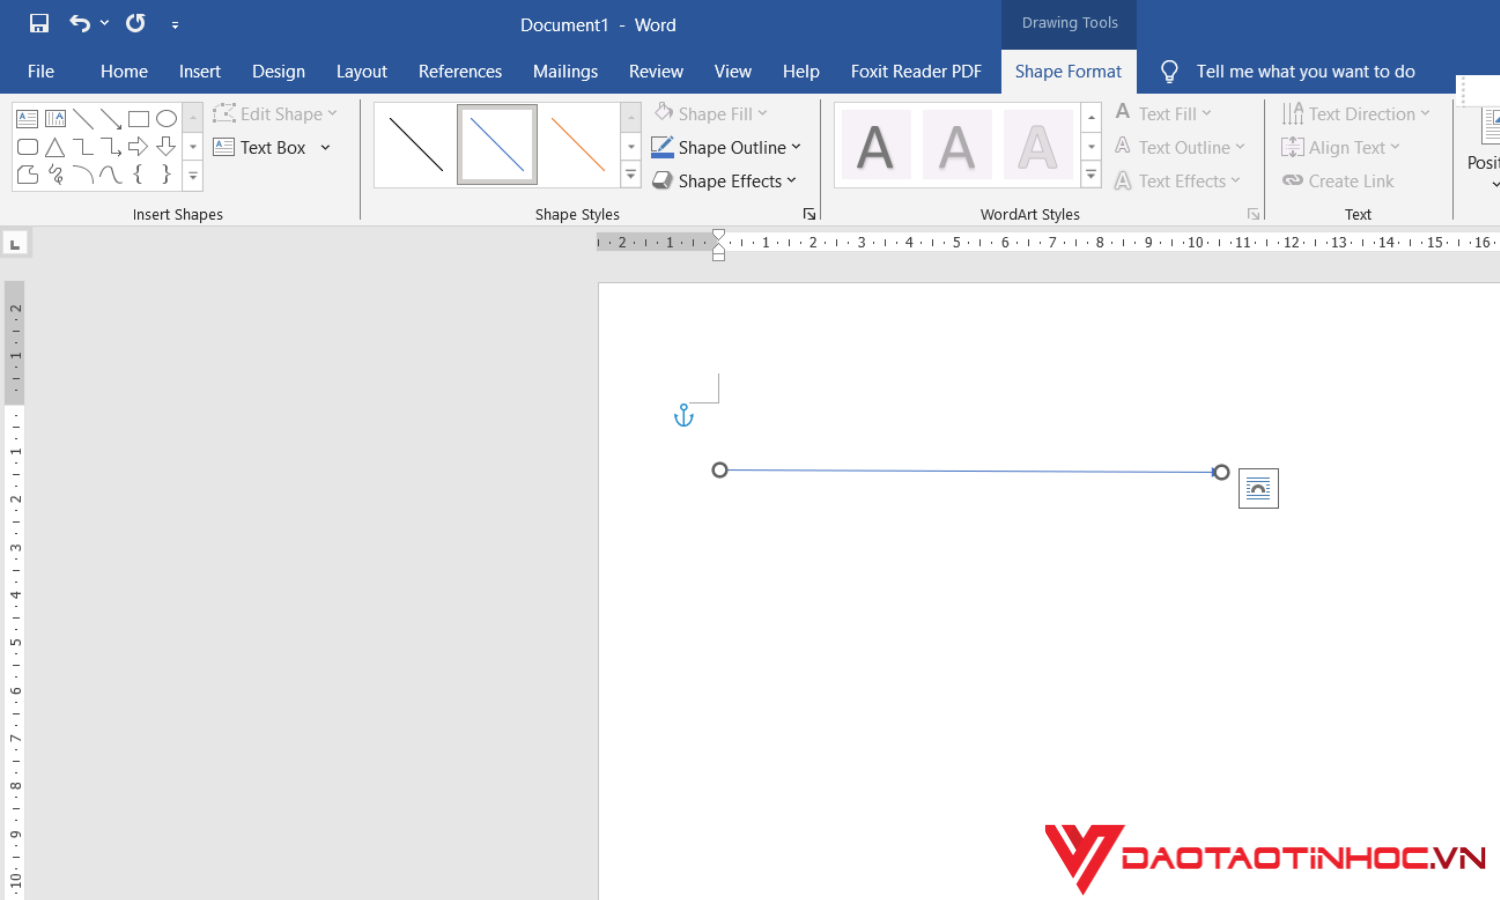The image size is (1500, 900).
Task: Redo with the repeat arrow icon
Action: pos(136,23)
